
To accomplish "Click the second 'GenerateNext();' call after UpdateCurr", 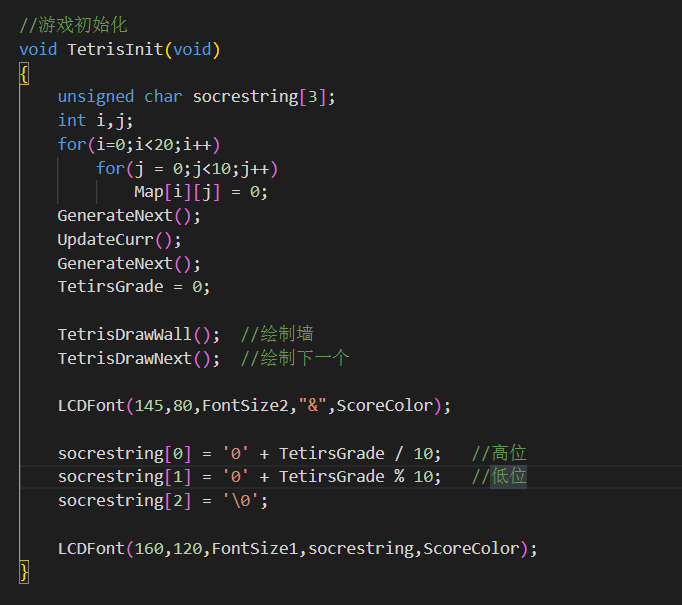I will pyautogui.click(x=129, y=264).
